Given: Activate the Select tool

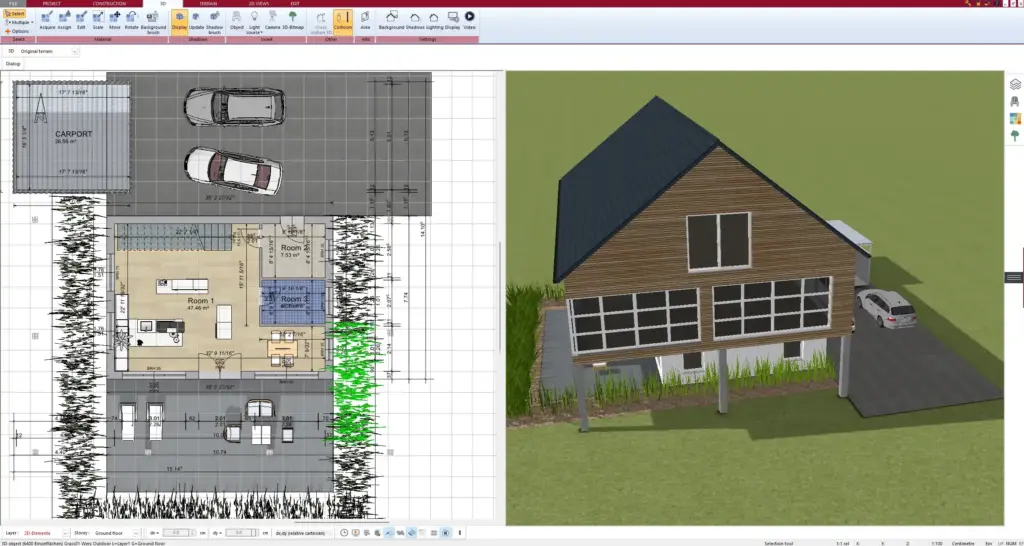Looking at the screenshot, I should pos(15,14).
